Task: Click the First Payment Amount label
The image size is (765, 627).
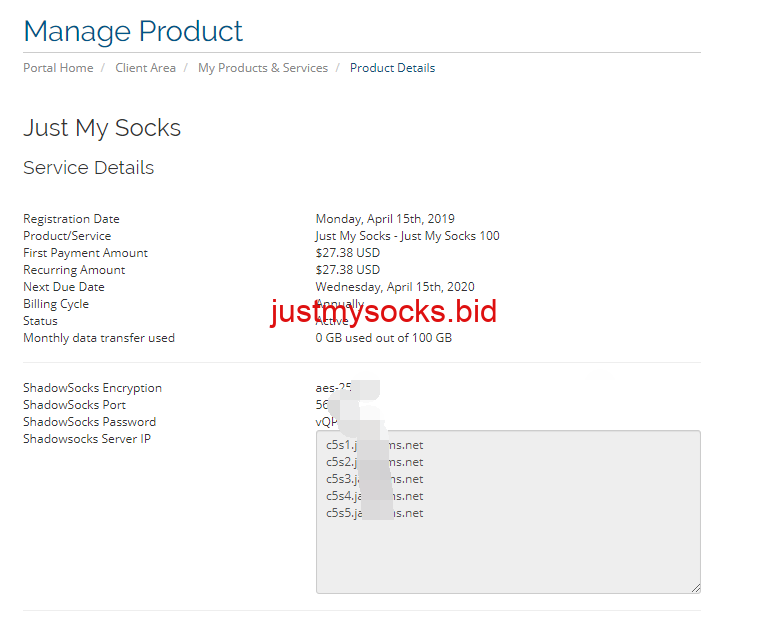Action: [x=85, y=253]
